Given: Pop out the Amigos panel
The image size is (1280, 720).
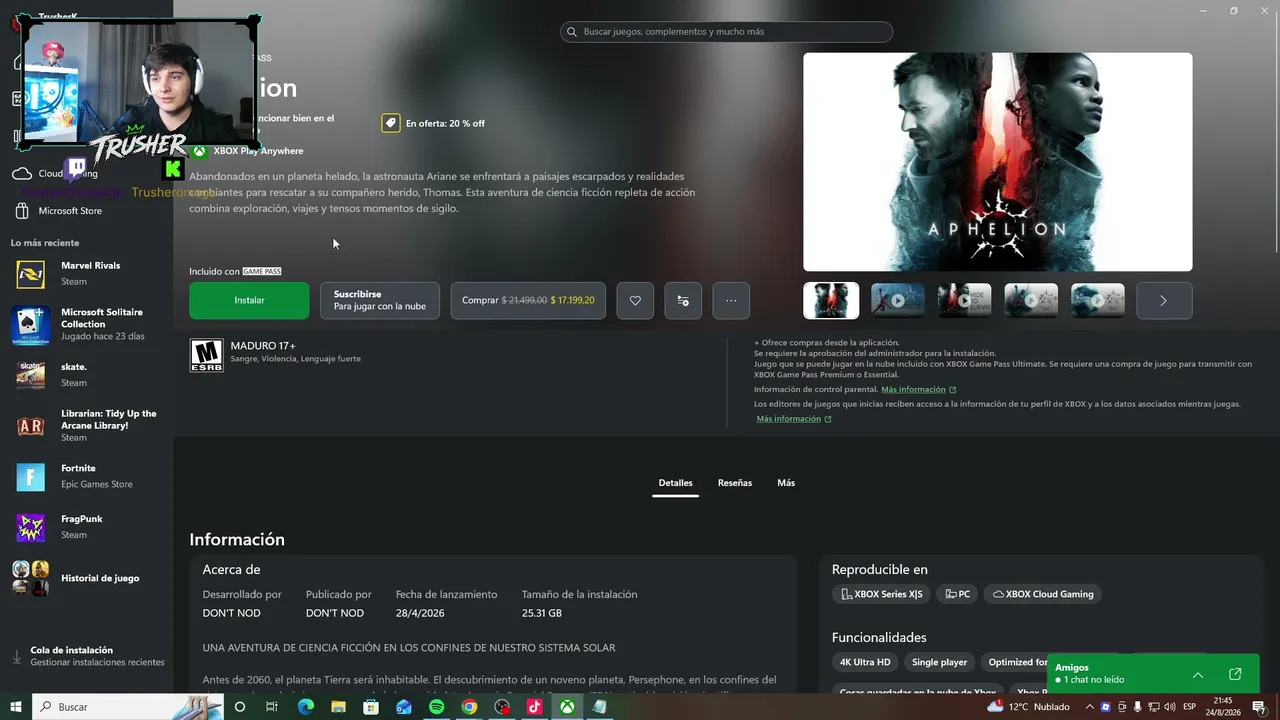Looking at the screenshot, I should 1235,674.
